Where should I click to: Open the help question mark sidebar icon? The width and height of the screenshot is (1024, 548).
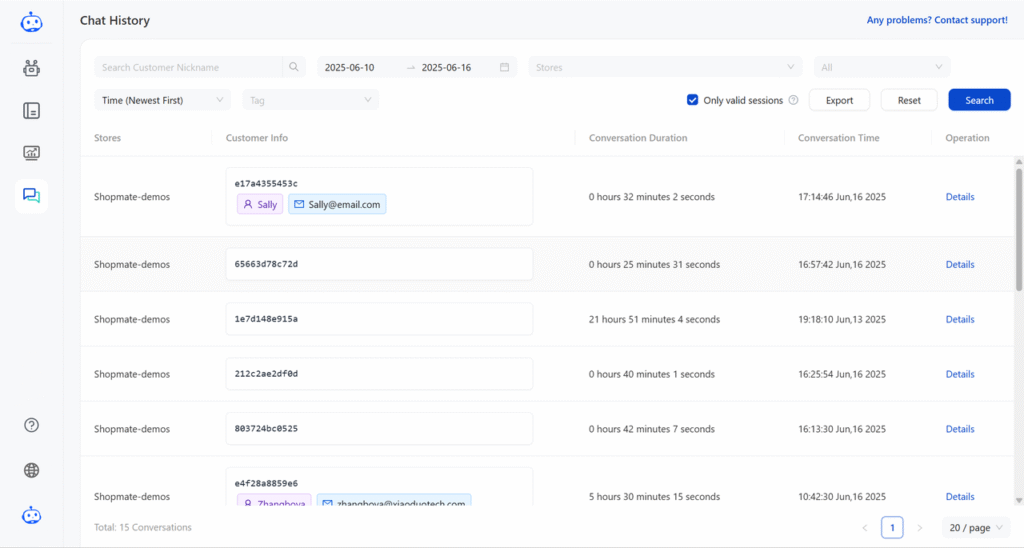click(31, 425)
